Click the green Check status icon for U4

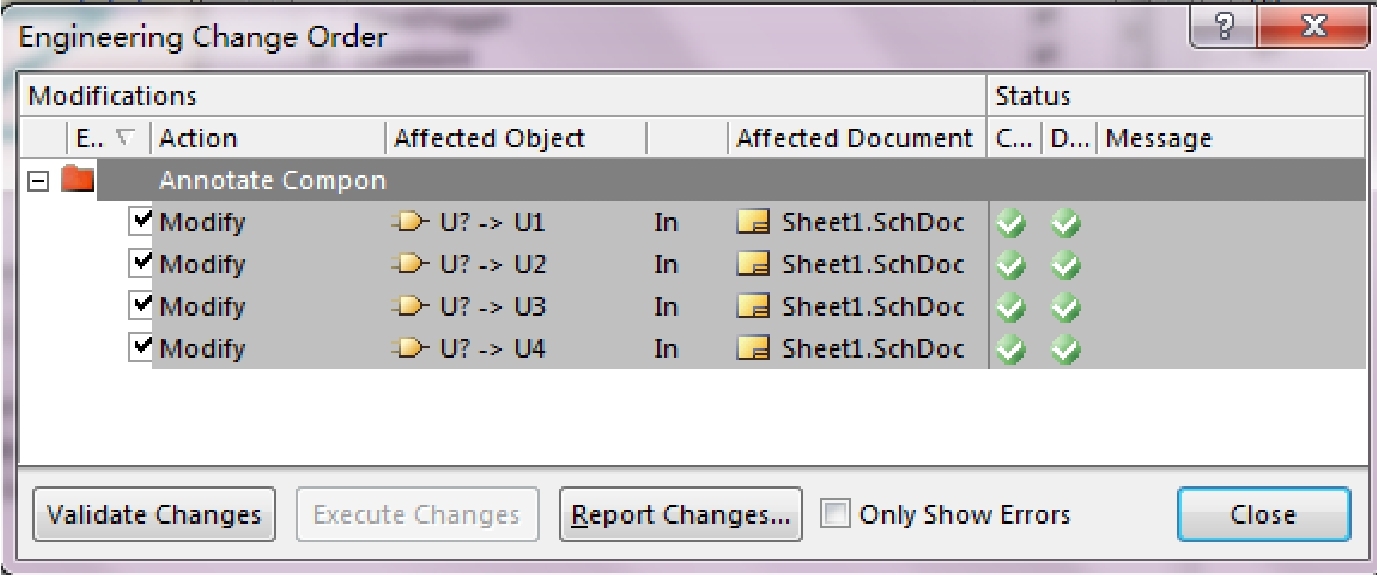1012,349
